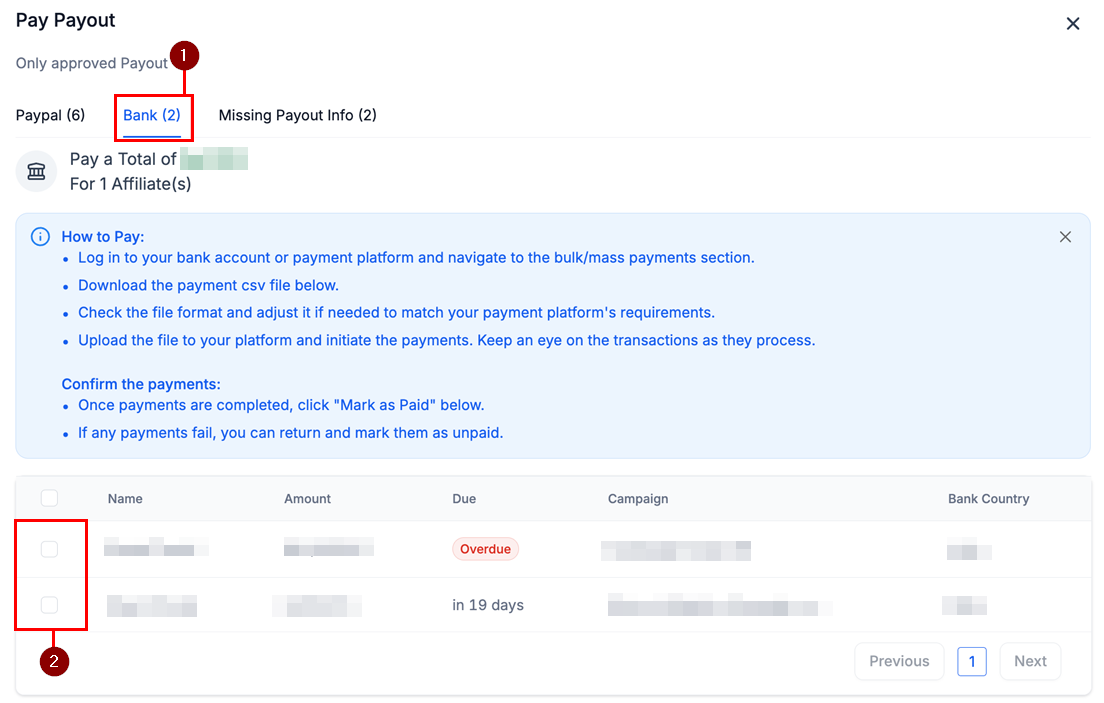Go to the Next page
This screenshot has height=703, width=1104.
pos(1030,661)
